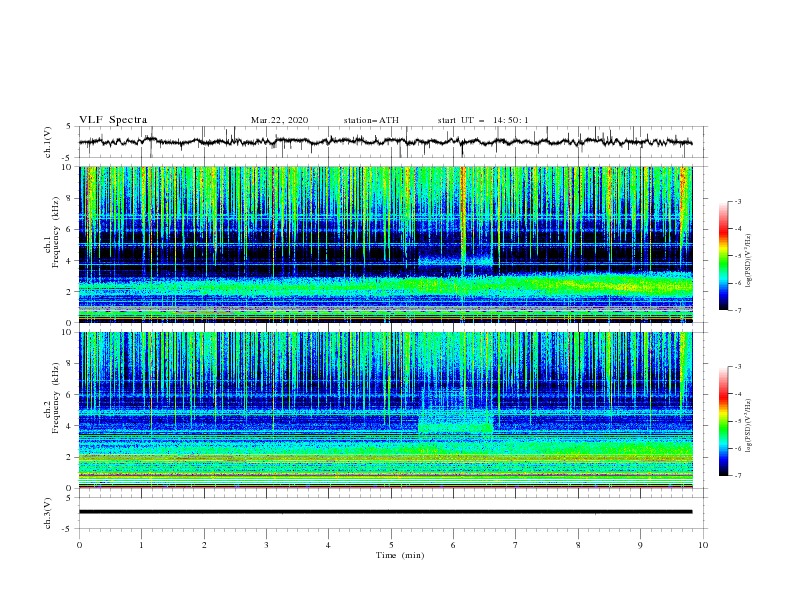Click time axis tick label "2"

(204, 545)
